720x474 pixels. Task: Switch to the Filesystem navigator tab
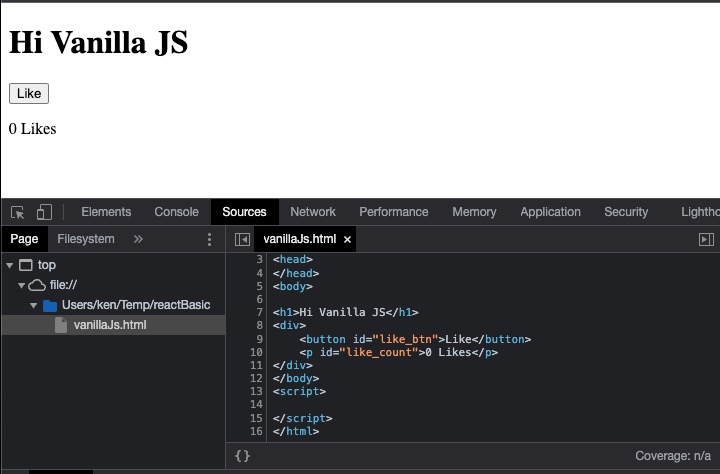(86, 239)
